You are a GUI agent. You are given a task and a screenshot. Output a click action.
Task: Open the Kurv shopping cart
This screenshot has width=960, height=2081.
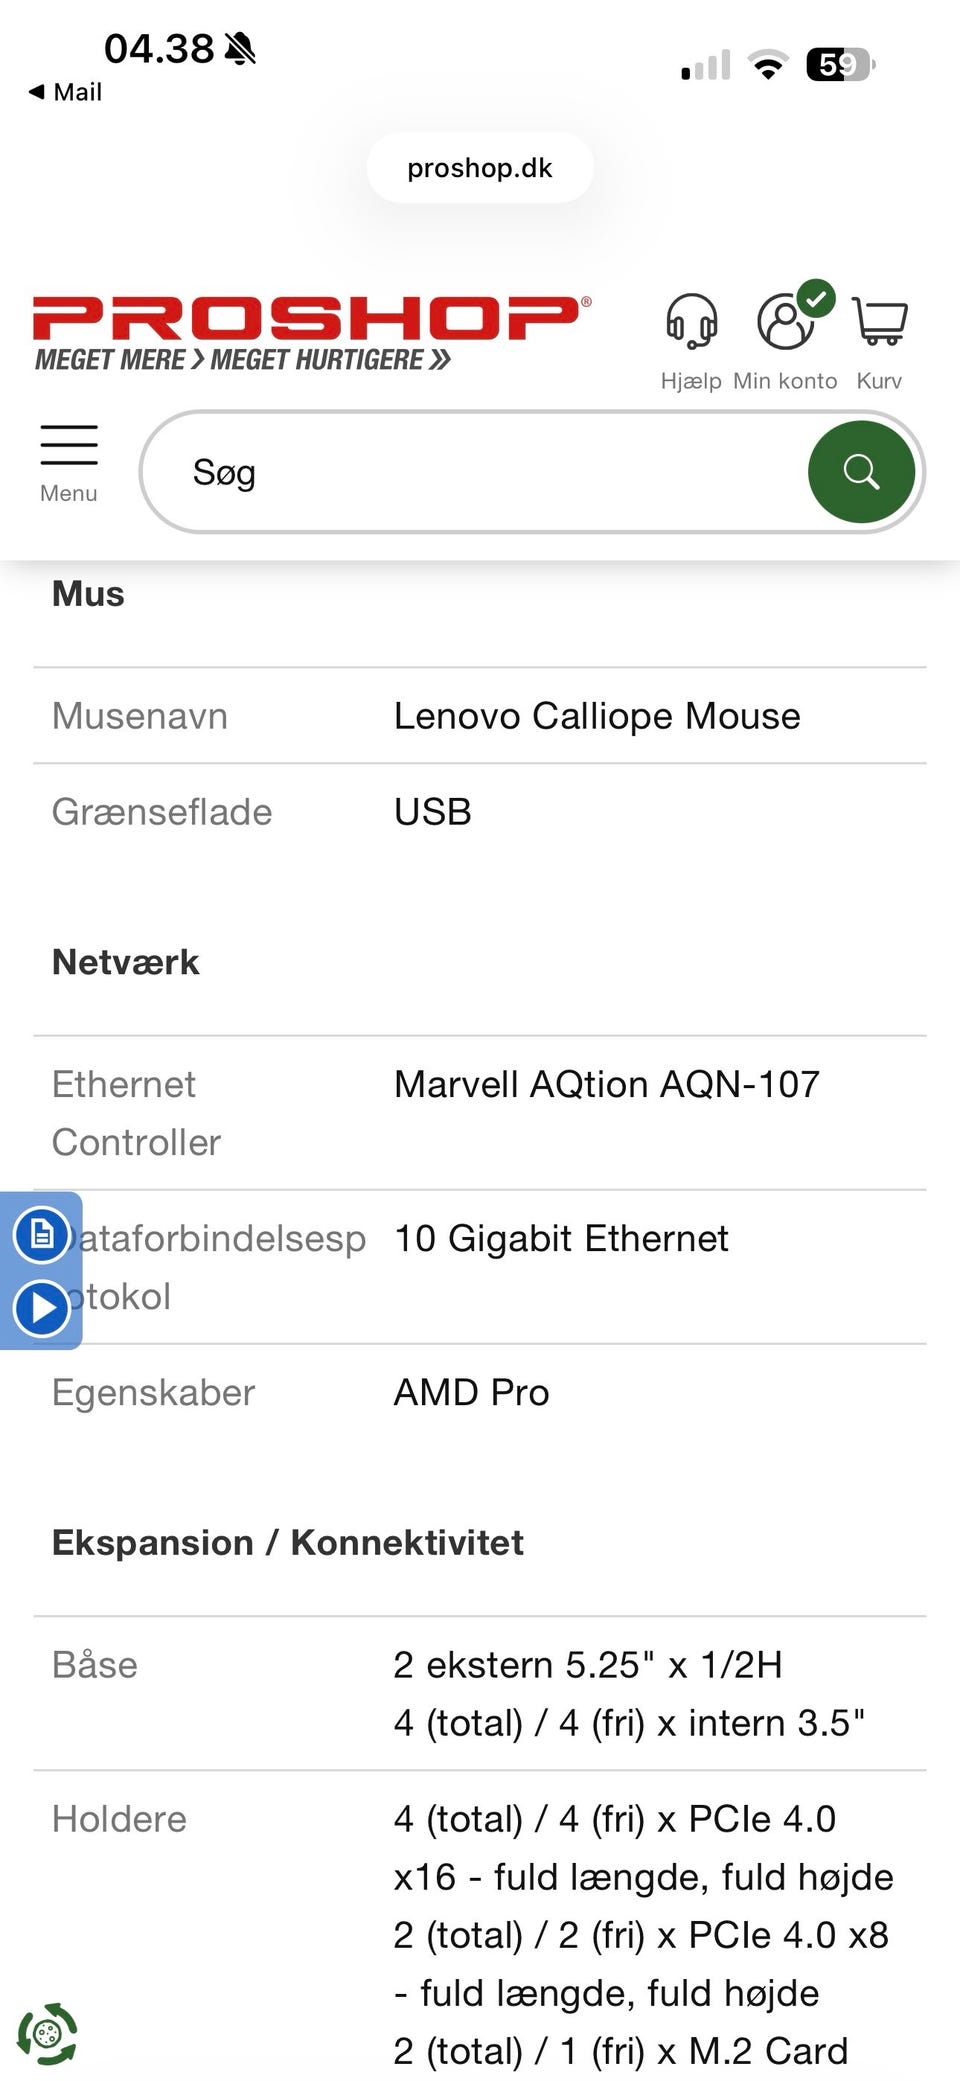click(x=880, y=322)
